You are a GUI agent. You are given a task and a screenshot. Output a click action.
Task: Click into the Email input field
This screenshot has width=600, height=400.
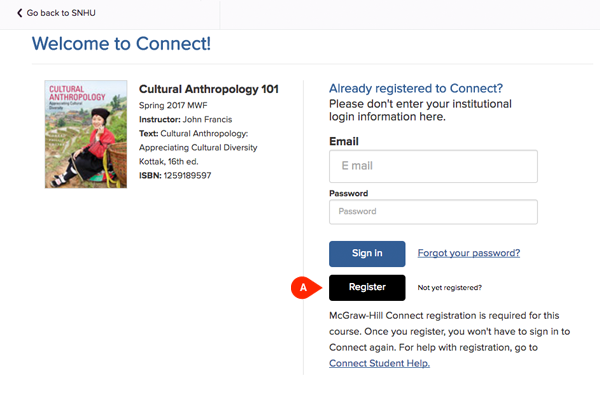click(x=433, y=165)
